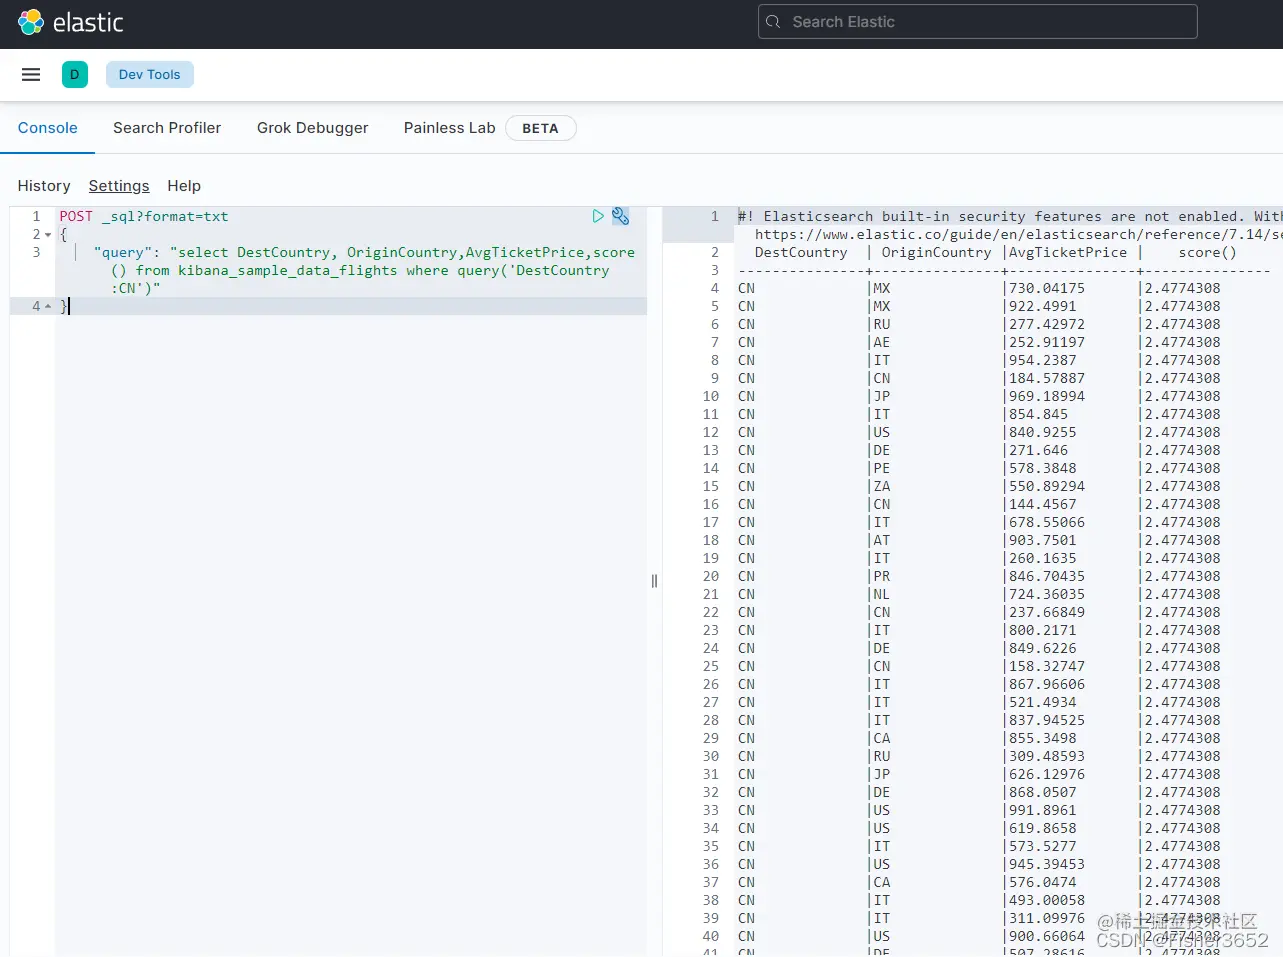Open console History
This screenshot has height=957, width=1283.
(x=44, y=186)
